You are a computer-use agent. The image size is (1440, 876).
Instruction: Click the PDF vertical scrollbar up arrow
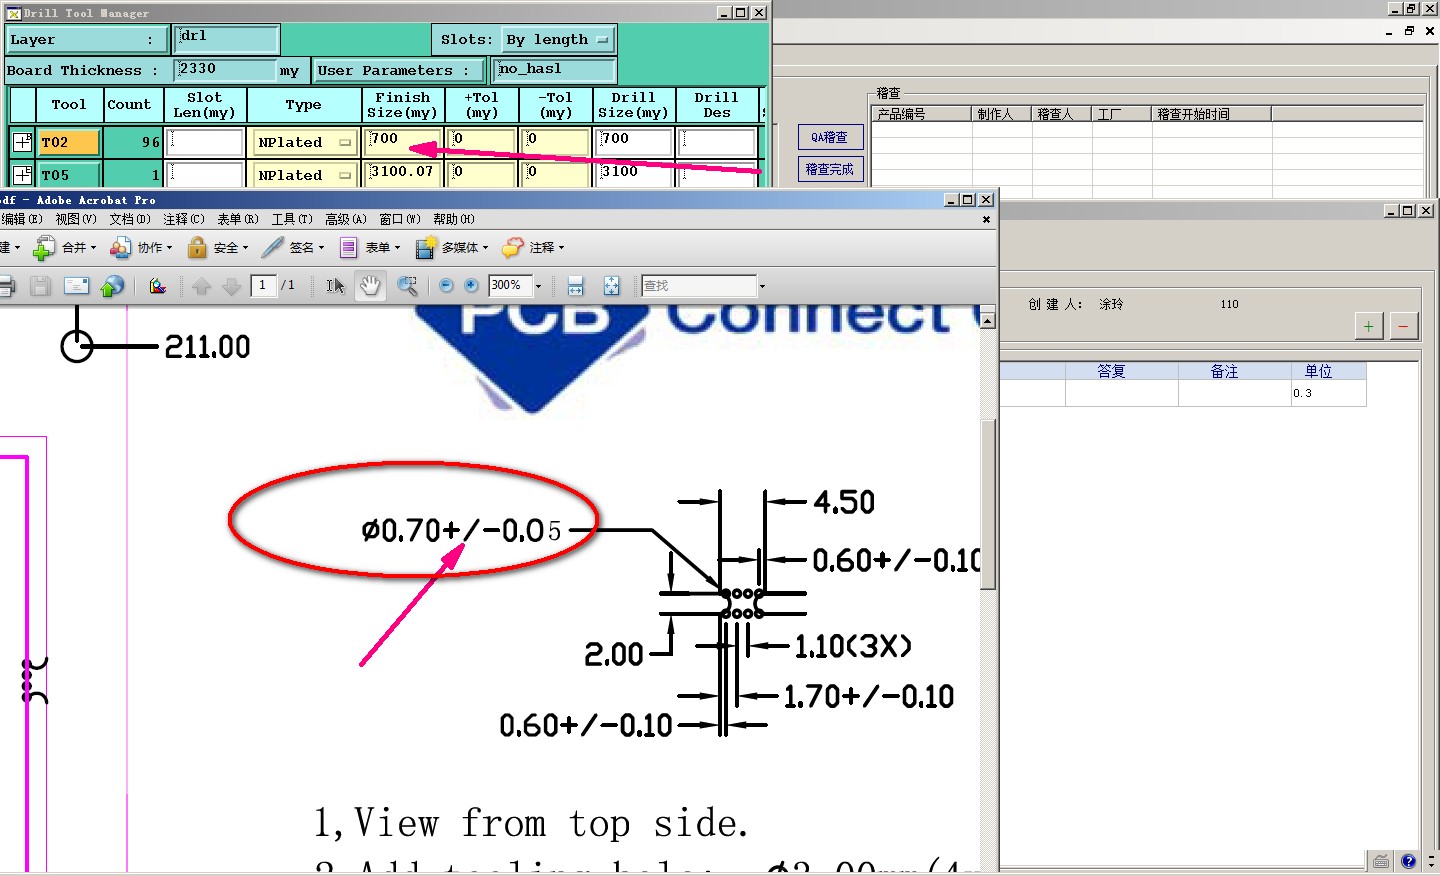click(987, 321)
